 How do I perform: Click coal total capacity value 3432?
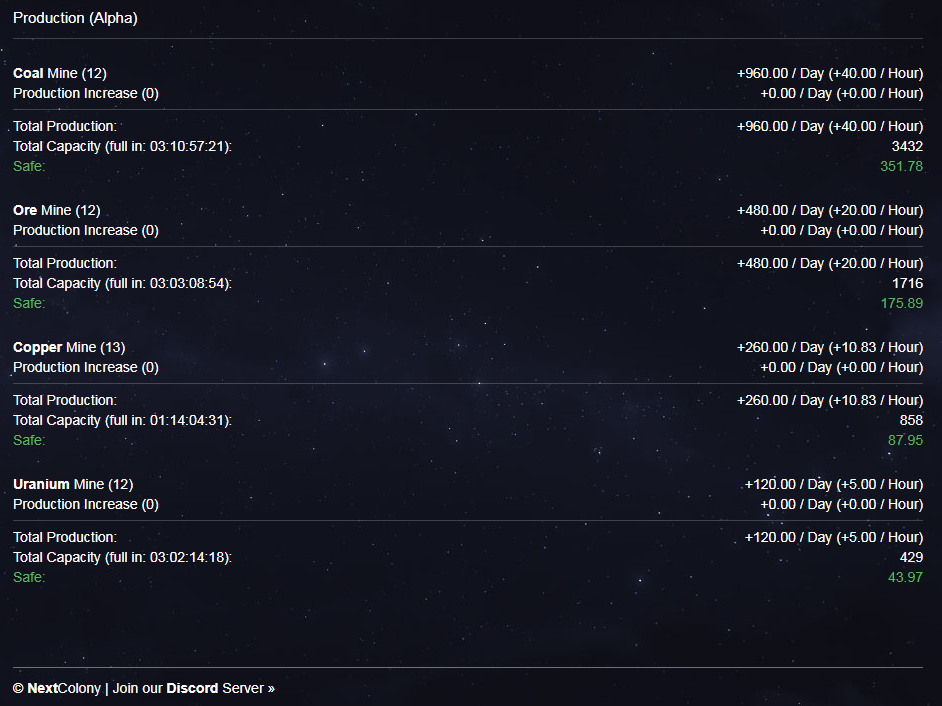click(907, 147)
